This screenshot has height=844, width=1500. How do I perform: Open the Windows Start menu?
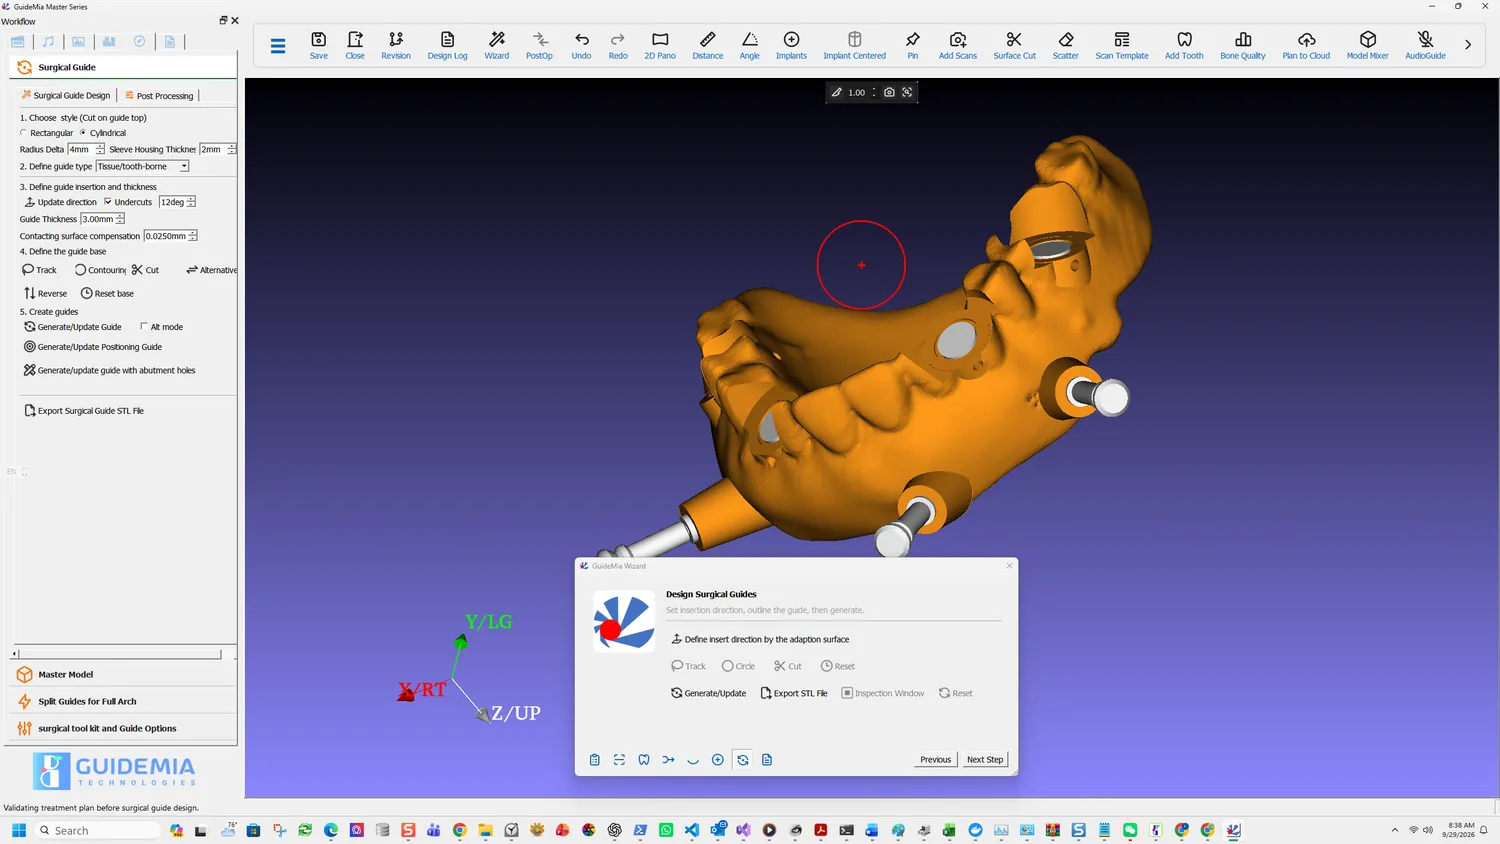tap(18, 831)
